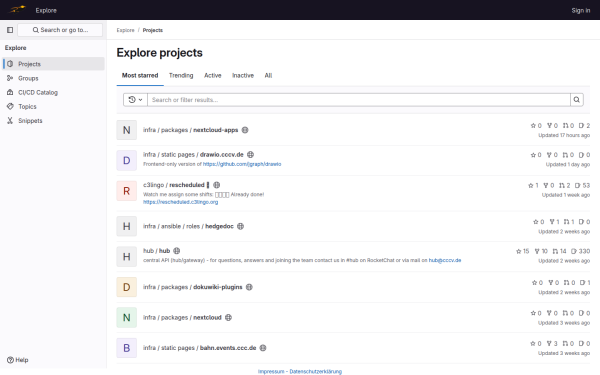The width and height of the screenshot is (600, 375).
Task: Click forks count for hub project
Action: [541, 251]
